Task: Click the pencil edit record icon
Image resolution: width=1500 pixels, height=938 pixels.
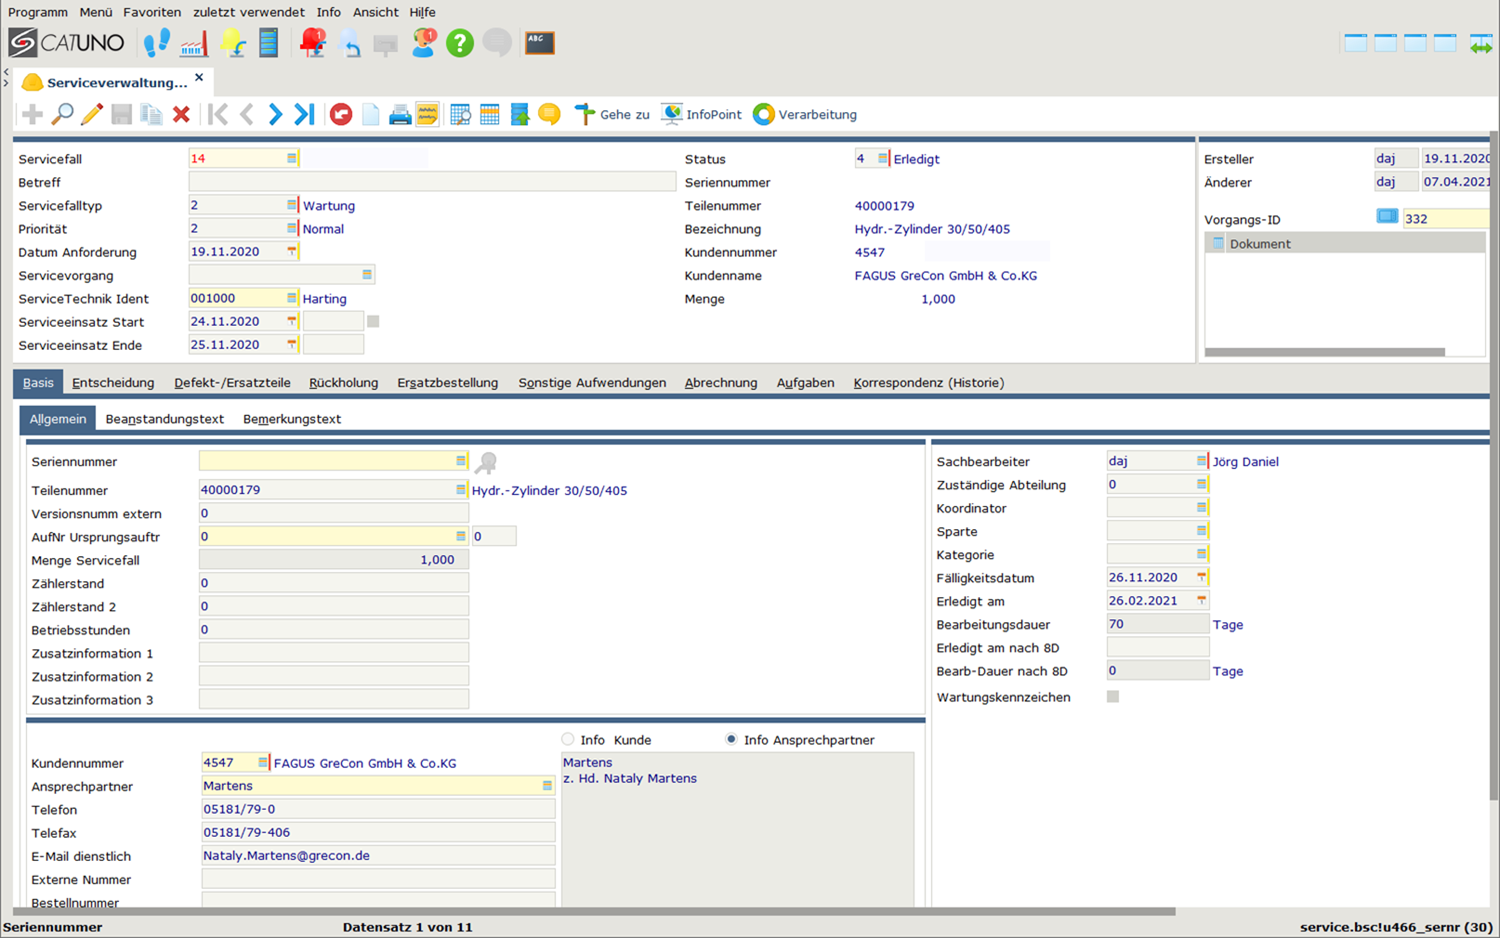Action: click(92, 115)
